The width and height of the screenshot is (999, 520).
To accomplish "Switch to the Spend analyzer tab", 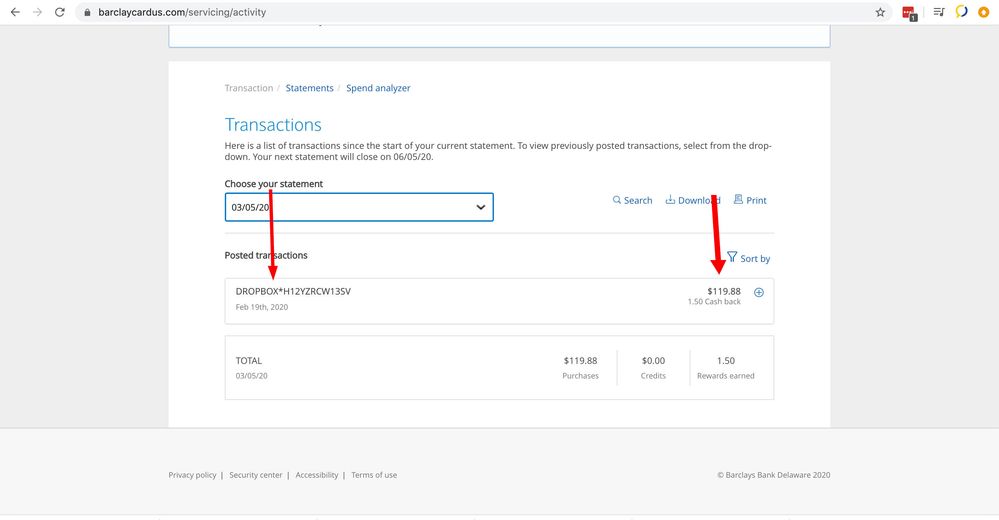I will 378,88.
